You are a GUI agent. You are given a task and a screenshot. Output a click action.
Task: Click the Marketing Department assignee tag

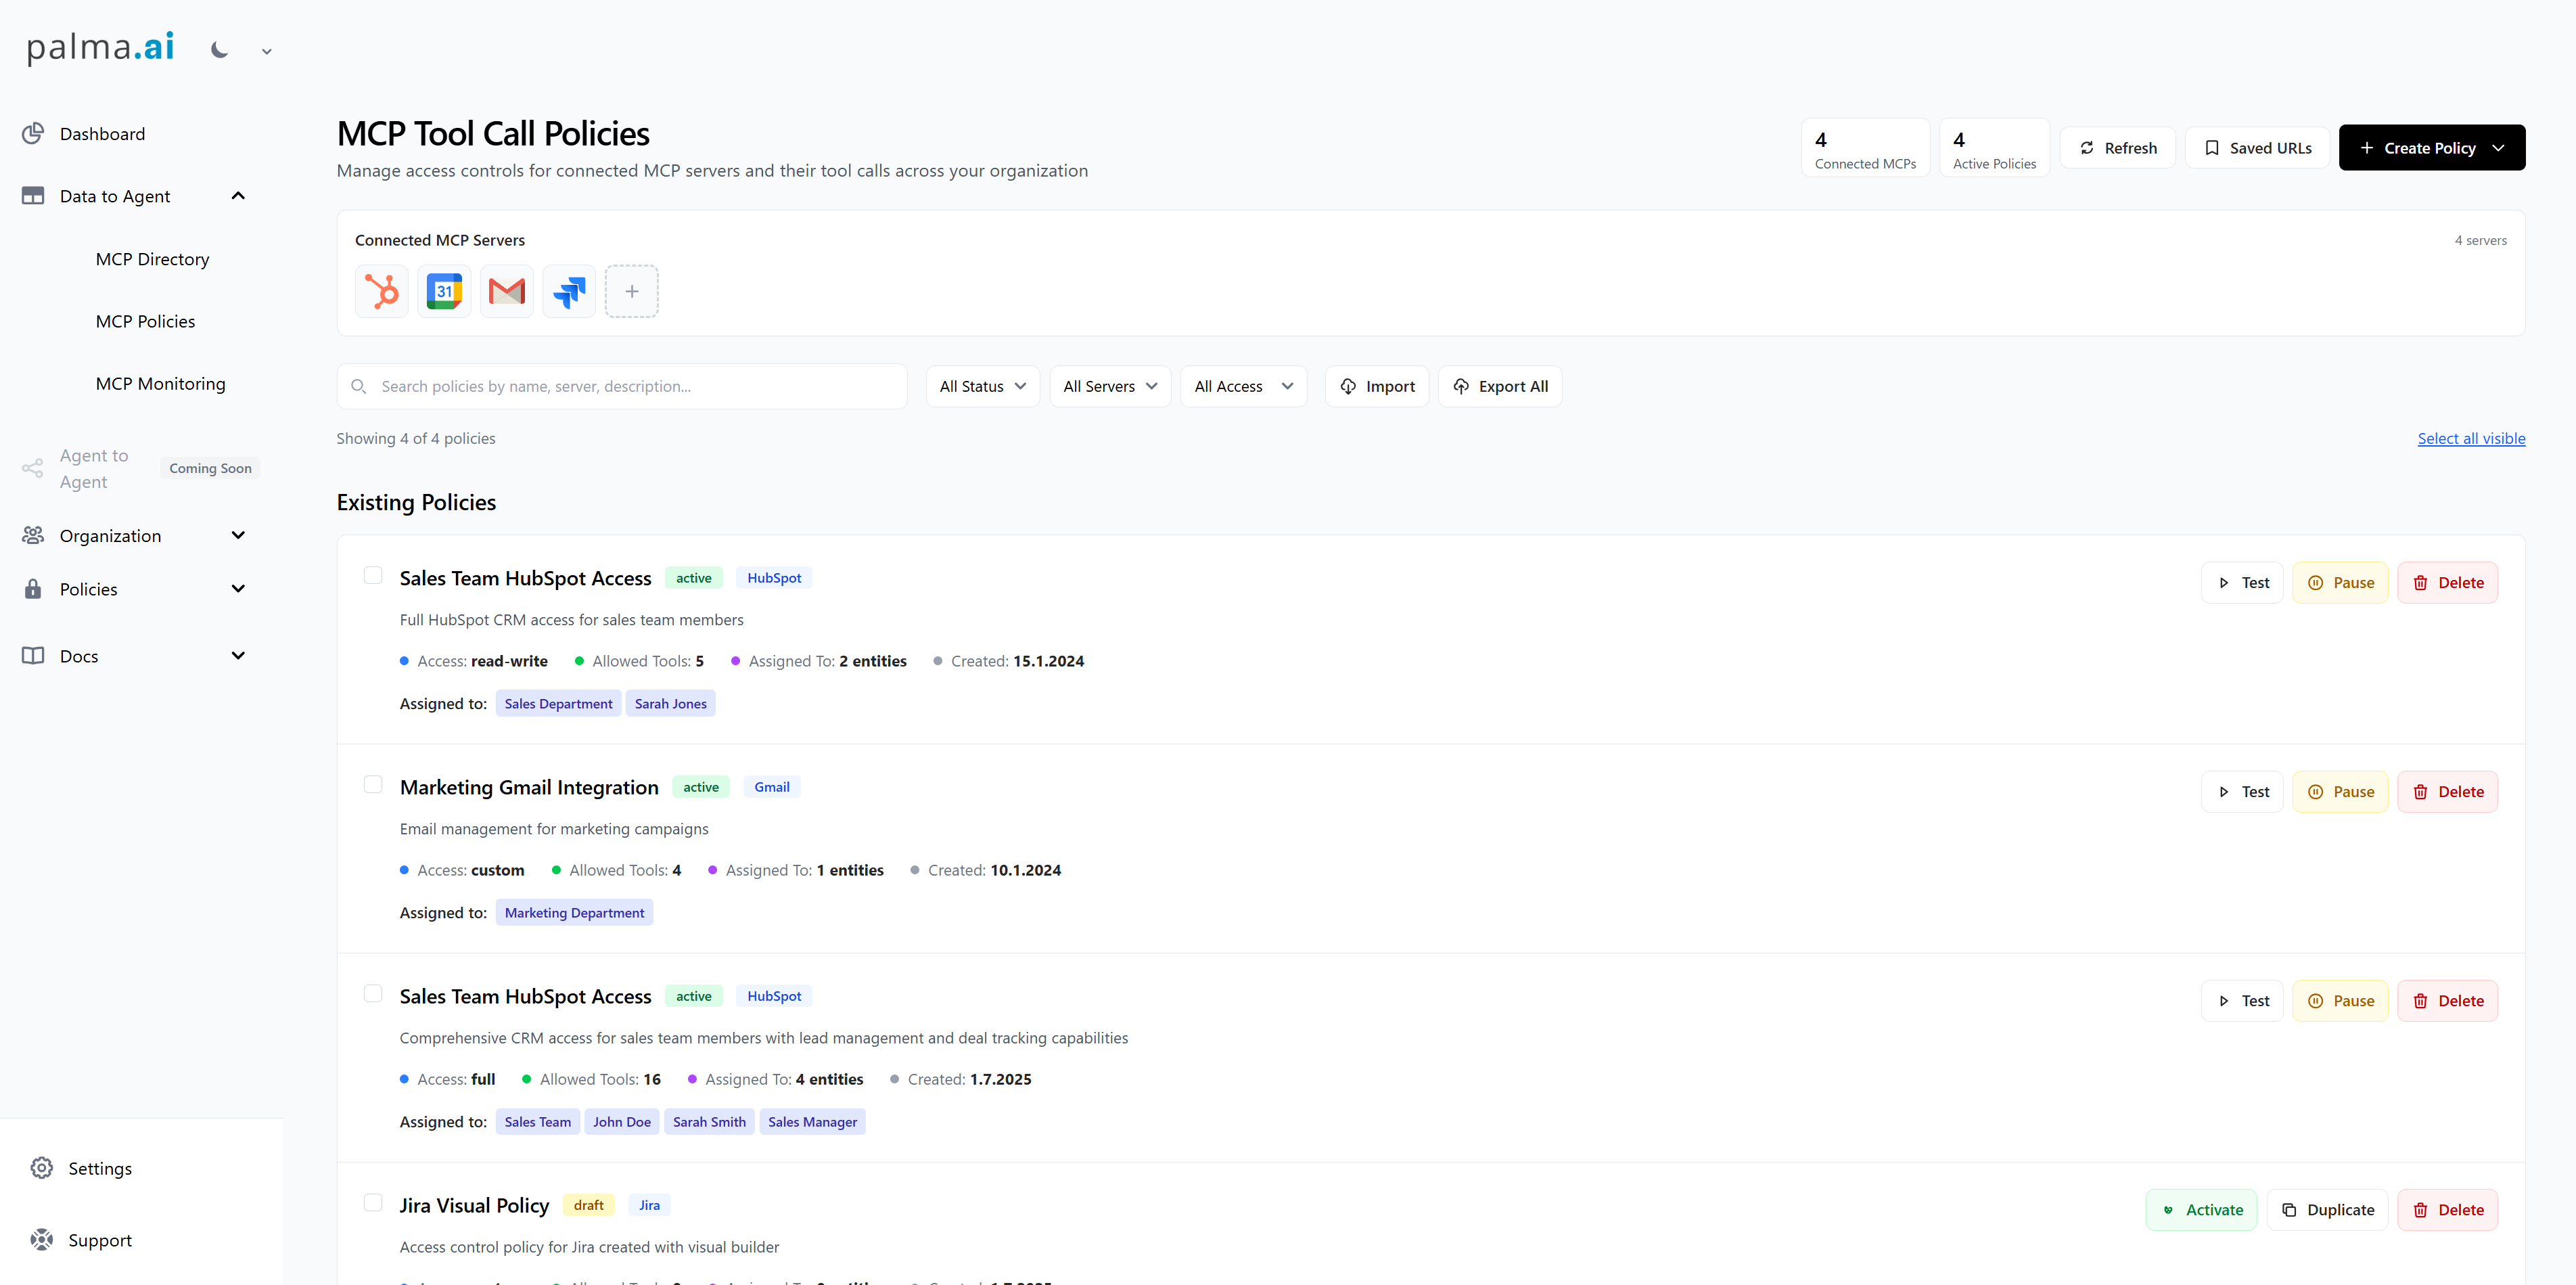574,912
